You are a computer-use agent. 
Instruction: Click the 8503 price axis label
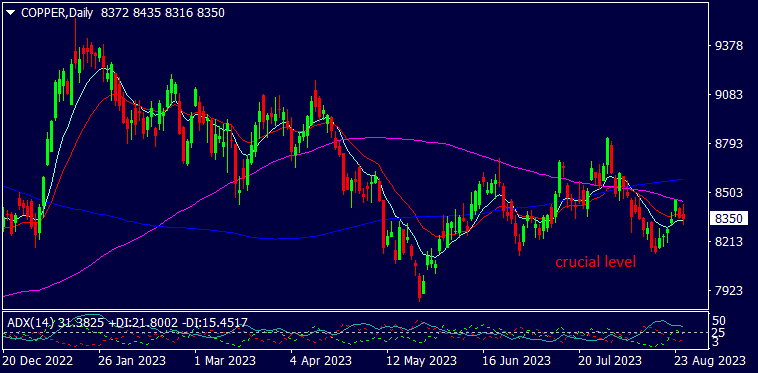click(729, 193)
